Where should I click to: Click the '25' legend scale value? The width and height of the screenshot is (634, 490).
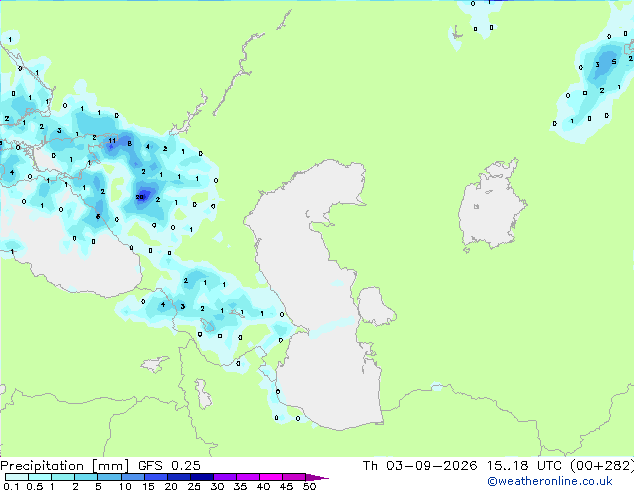tap(194, 486)
